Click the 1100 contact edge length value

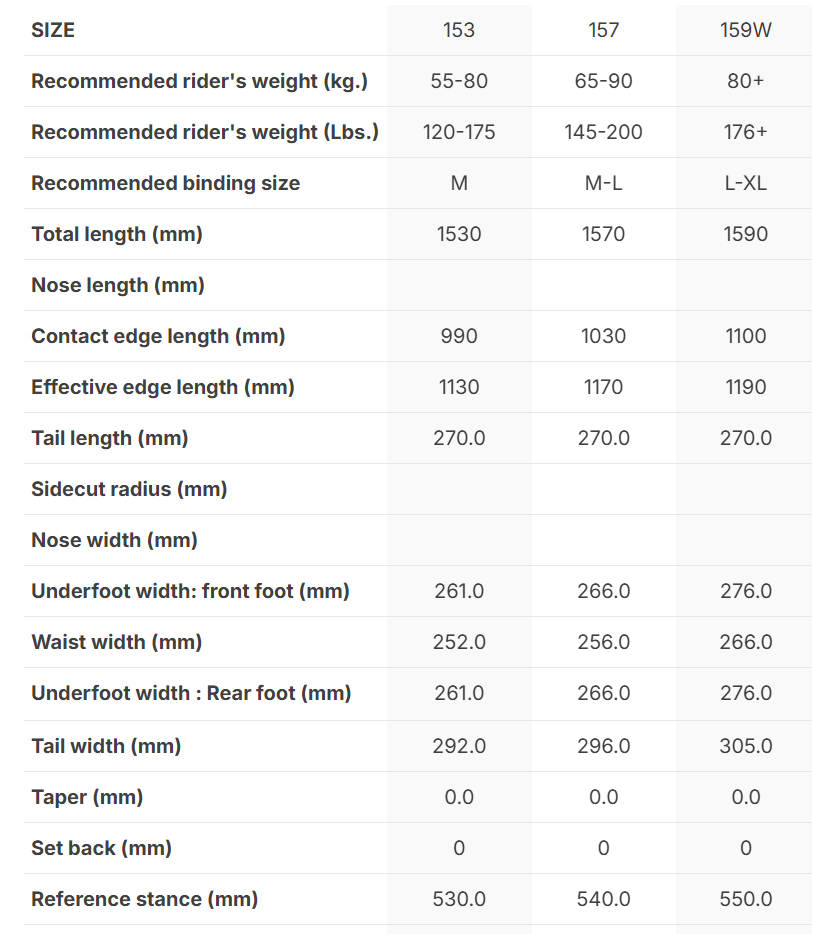click(746, 336)
